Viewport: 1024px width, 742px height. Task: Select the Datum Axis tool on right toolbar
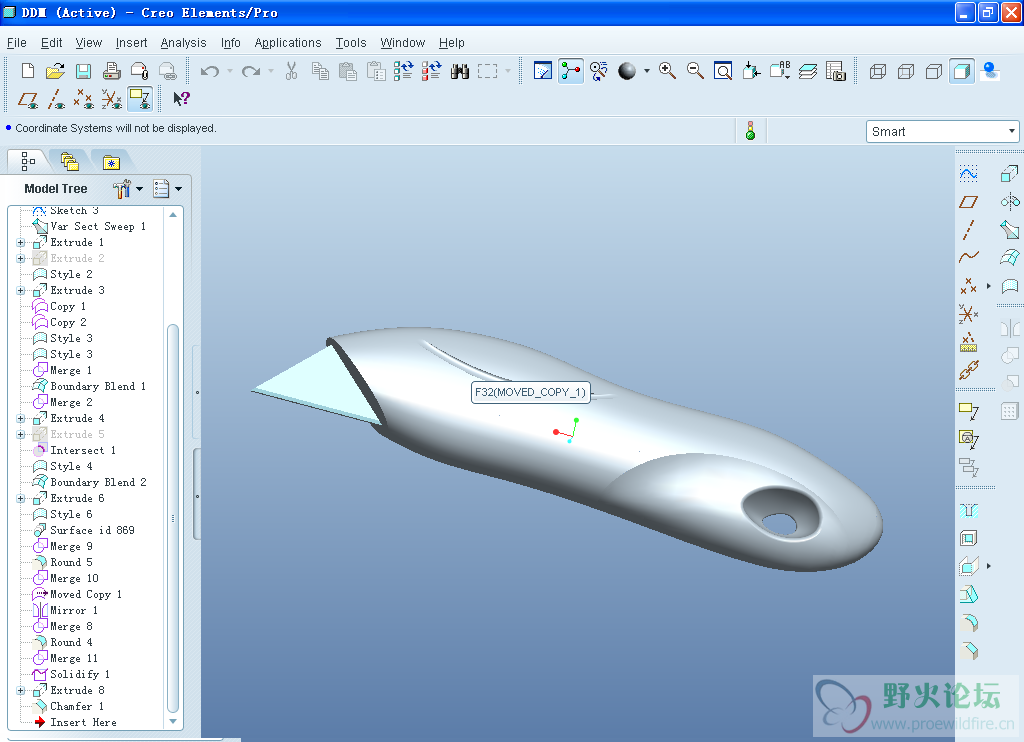click(x=968, y=230)
